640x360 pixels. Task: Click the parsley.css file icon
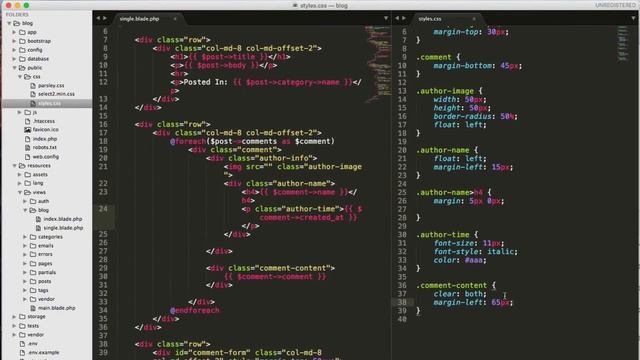pos(33,86)
